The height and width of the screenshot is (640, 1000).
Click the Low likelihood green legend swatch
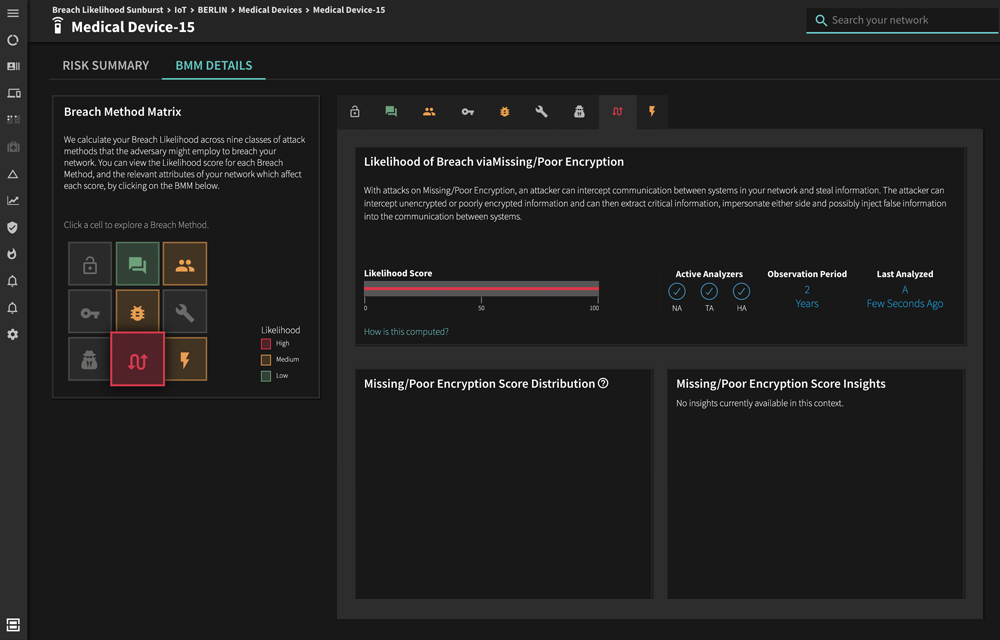pyautogui.click(x=266, y=376)
